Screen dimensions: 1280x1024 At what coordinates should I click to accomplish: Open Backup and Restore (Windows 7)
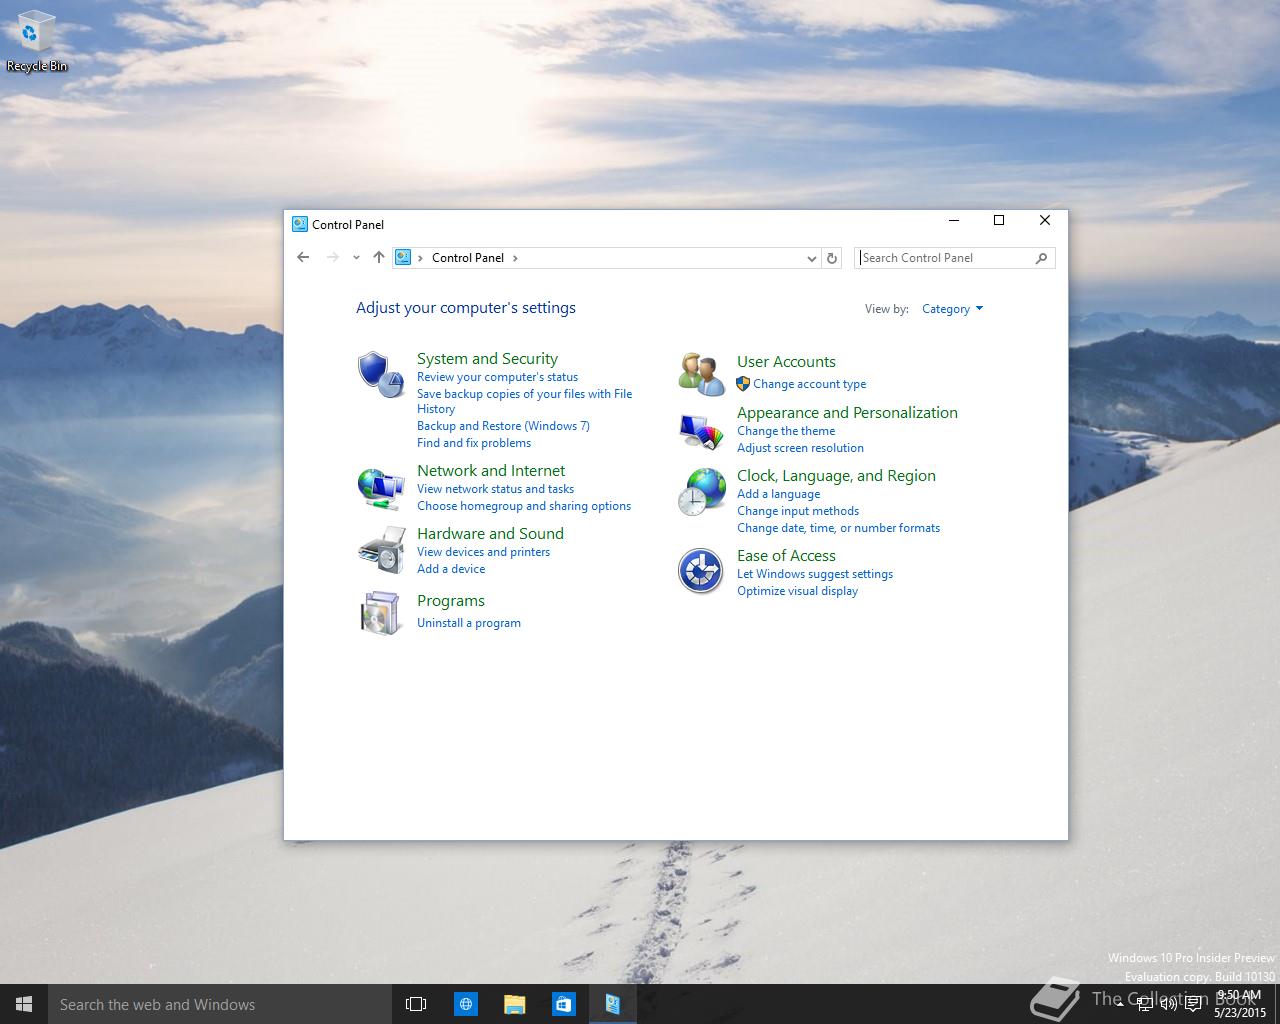[x=503, y=426]
